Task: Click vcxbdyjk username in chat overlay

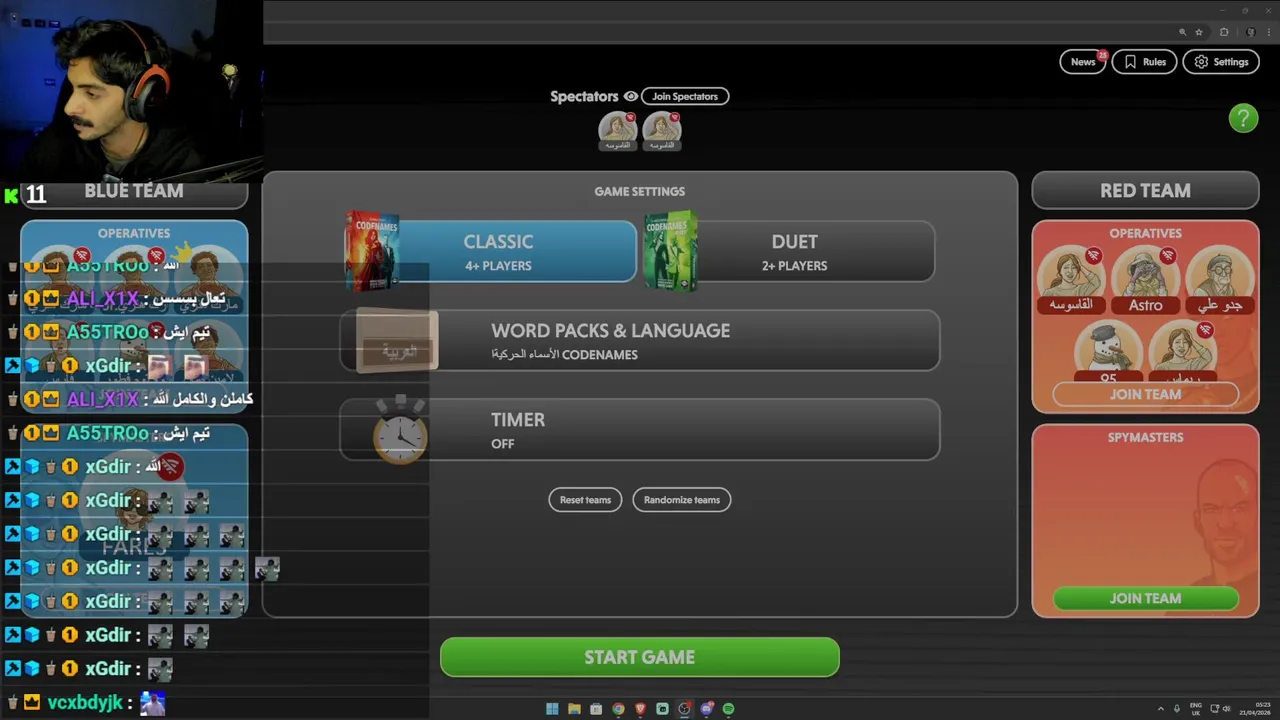Action: 85,702
